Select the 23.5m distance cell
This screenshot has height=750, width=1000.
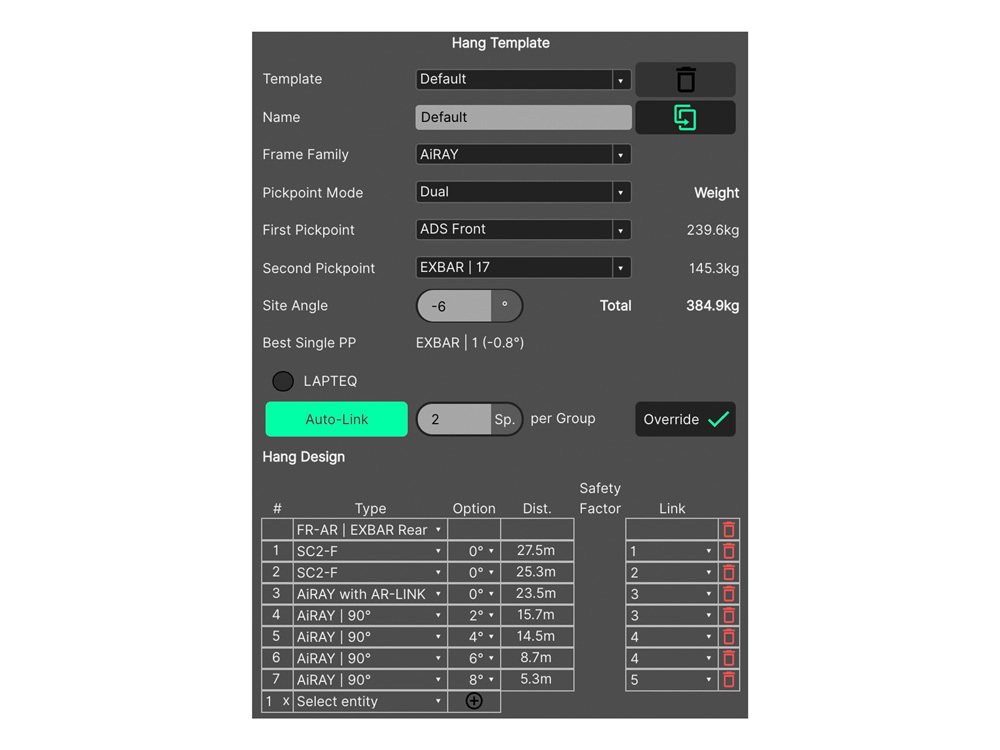point(537,594)
